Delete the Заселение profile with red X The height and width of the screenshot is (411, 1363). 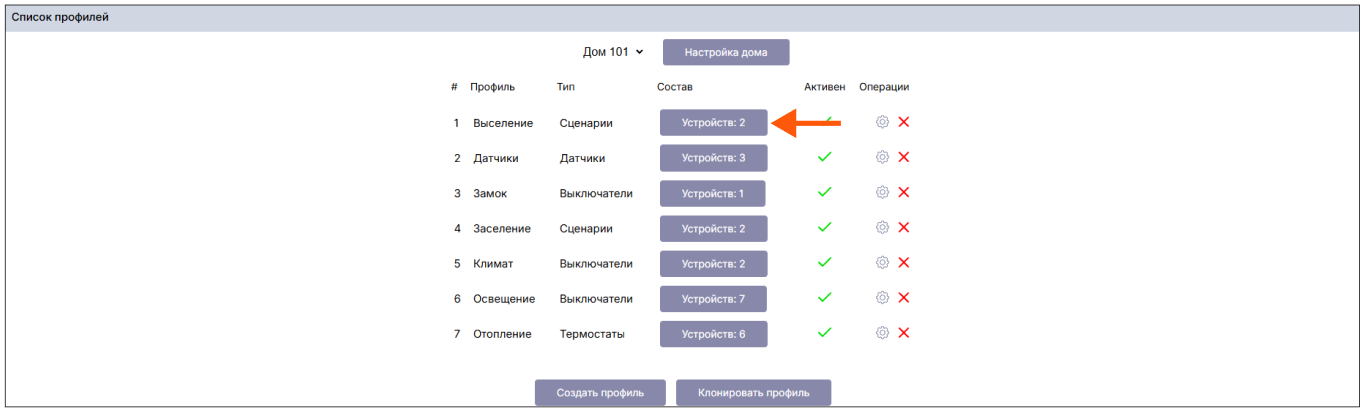click(x=904, y=227)
